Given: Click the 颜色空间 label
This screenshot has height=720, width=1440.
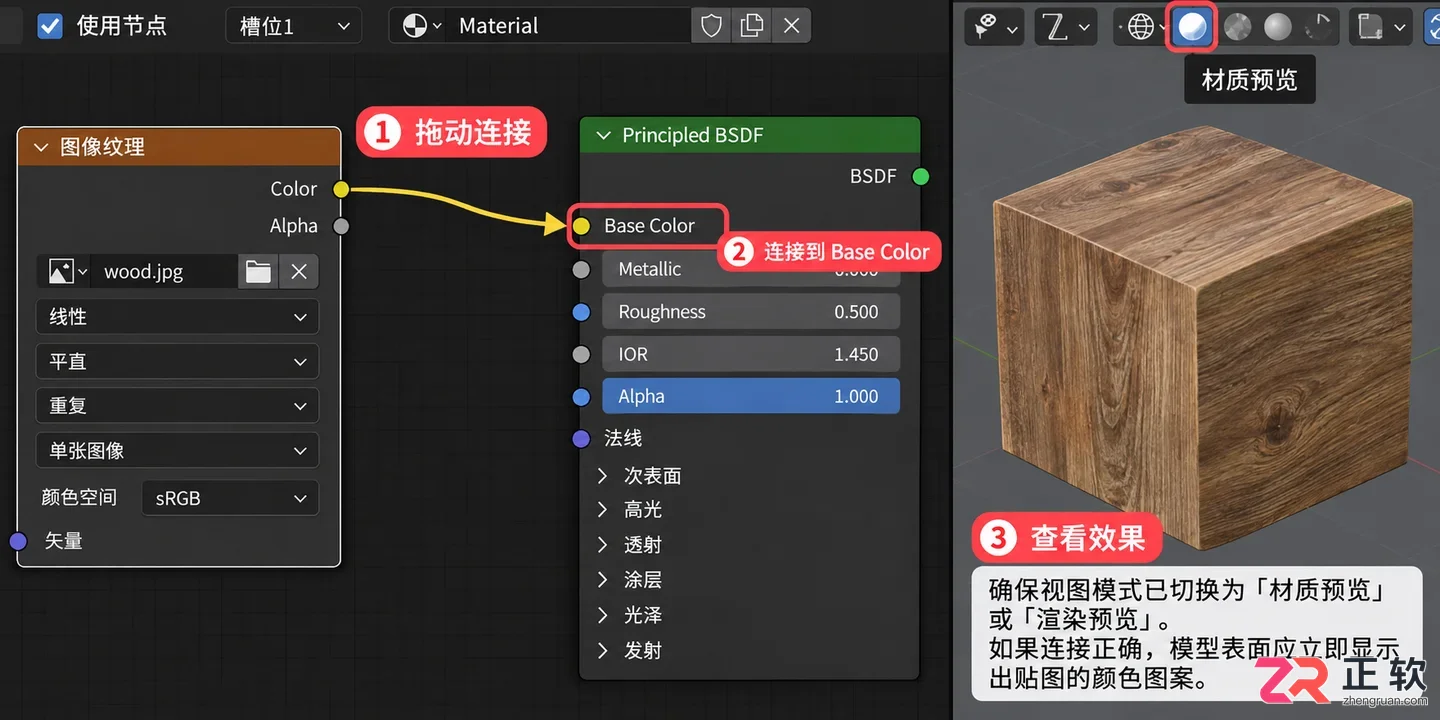Looking at the screenshot, I should pos(79,498).
